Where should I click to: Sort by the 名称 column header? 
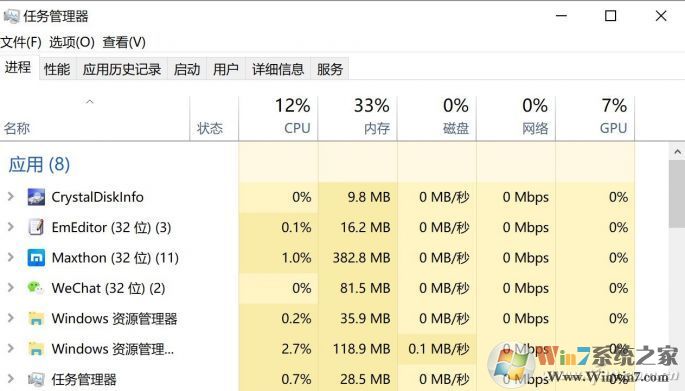click(95, 118)
